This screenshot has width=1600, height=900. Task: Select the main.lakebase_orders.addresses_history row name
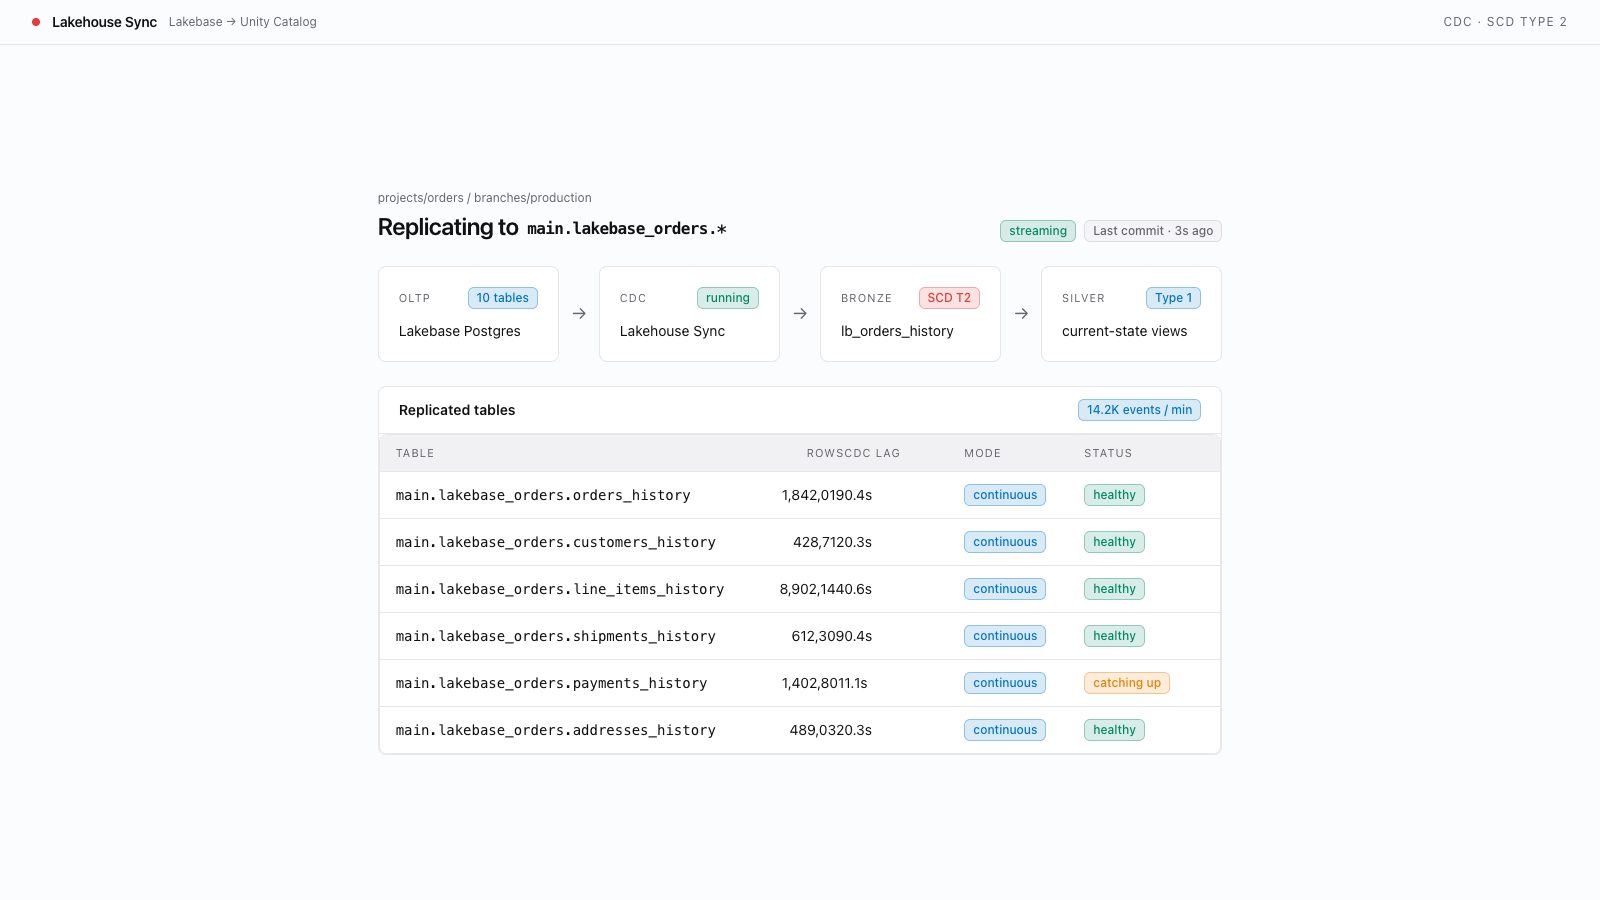coord(556,730)
